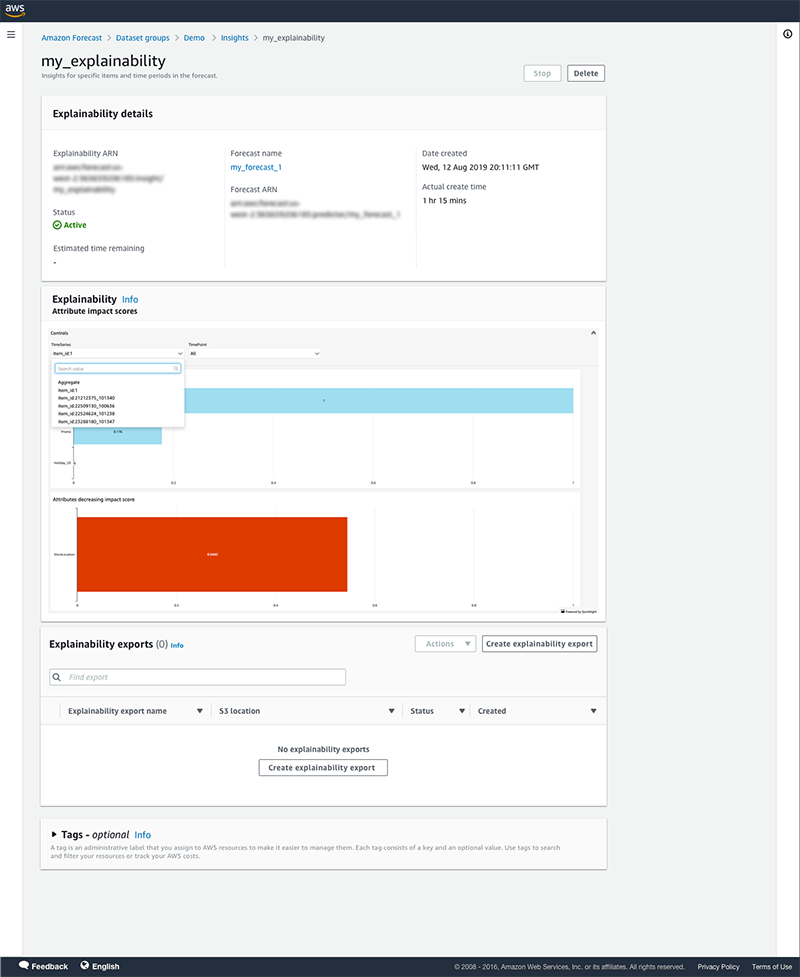800x977 pixels.
Task: Click the Feedback speech bubble icon
Action: click(24, 965)
